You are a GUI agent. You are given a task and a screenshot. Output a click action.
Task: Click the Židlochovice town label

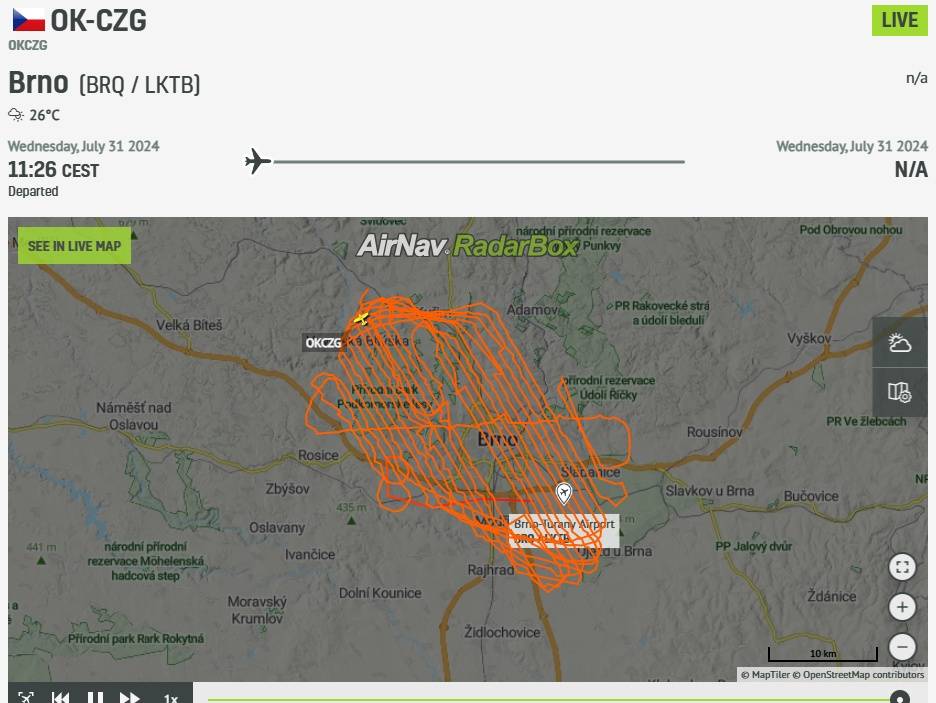[x=502, y=633]
